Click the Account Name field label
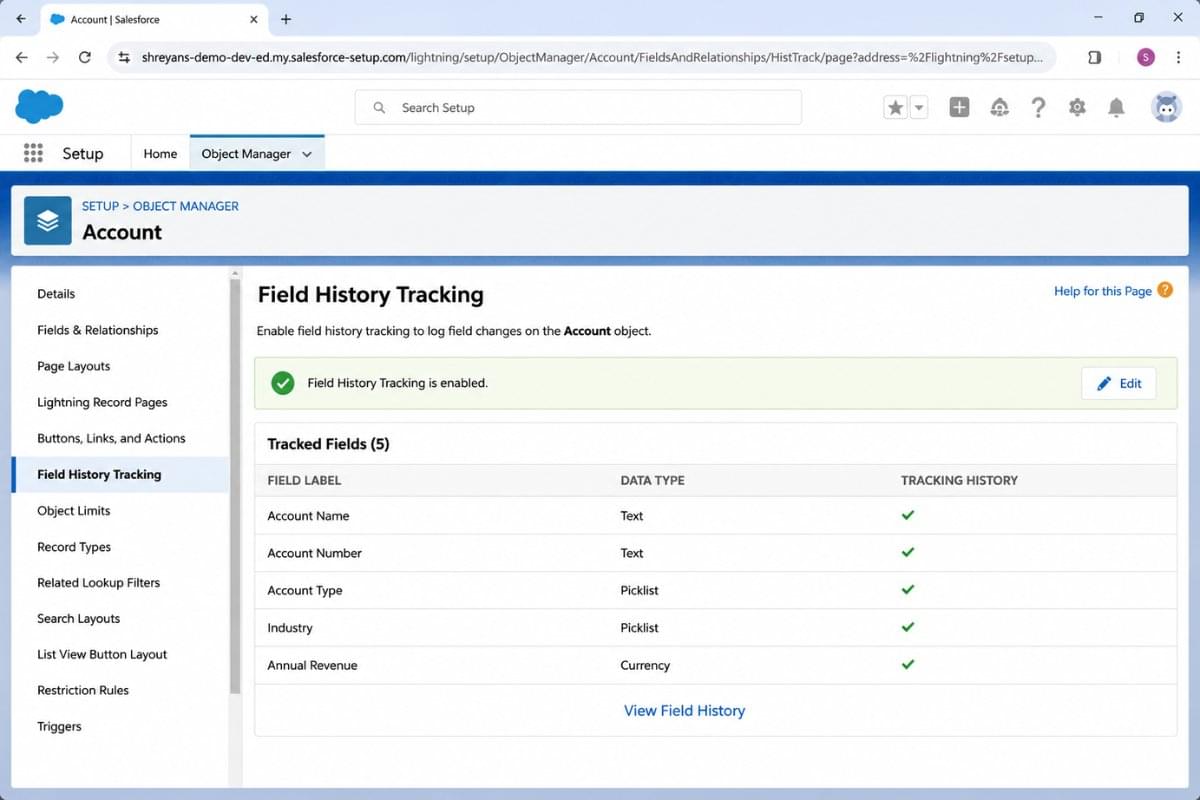 click(x=308, y=516)
